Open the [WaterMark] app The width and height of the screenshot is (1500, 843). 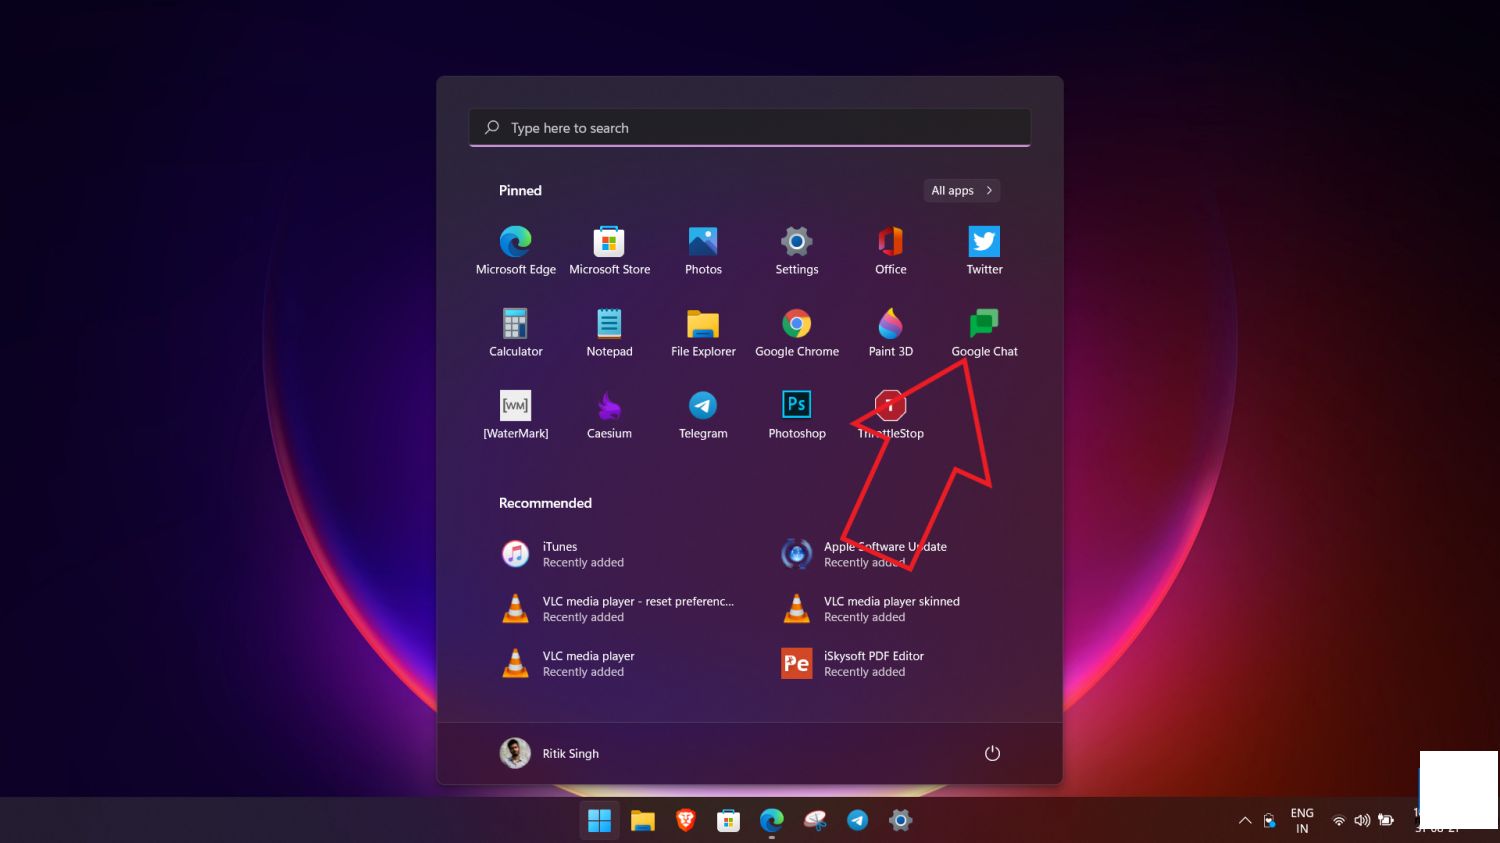tap(515, 415)
